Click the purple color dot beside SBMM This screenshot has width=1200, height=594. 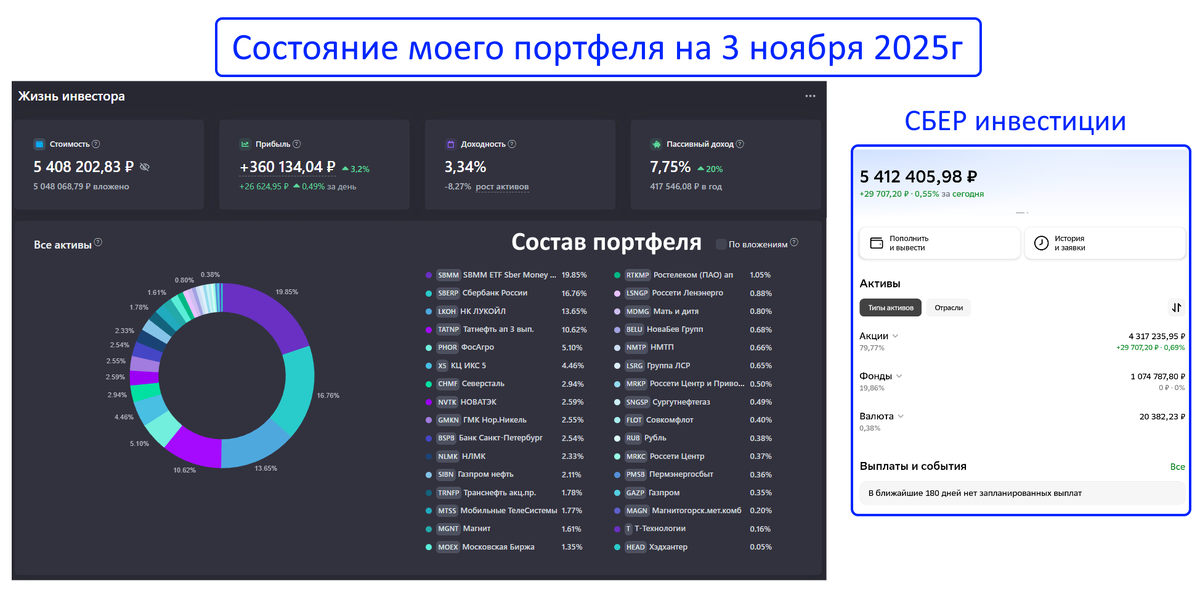(429, 275)
